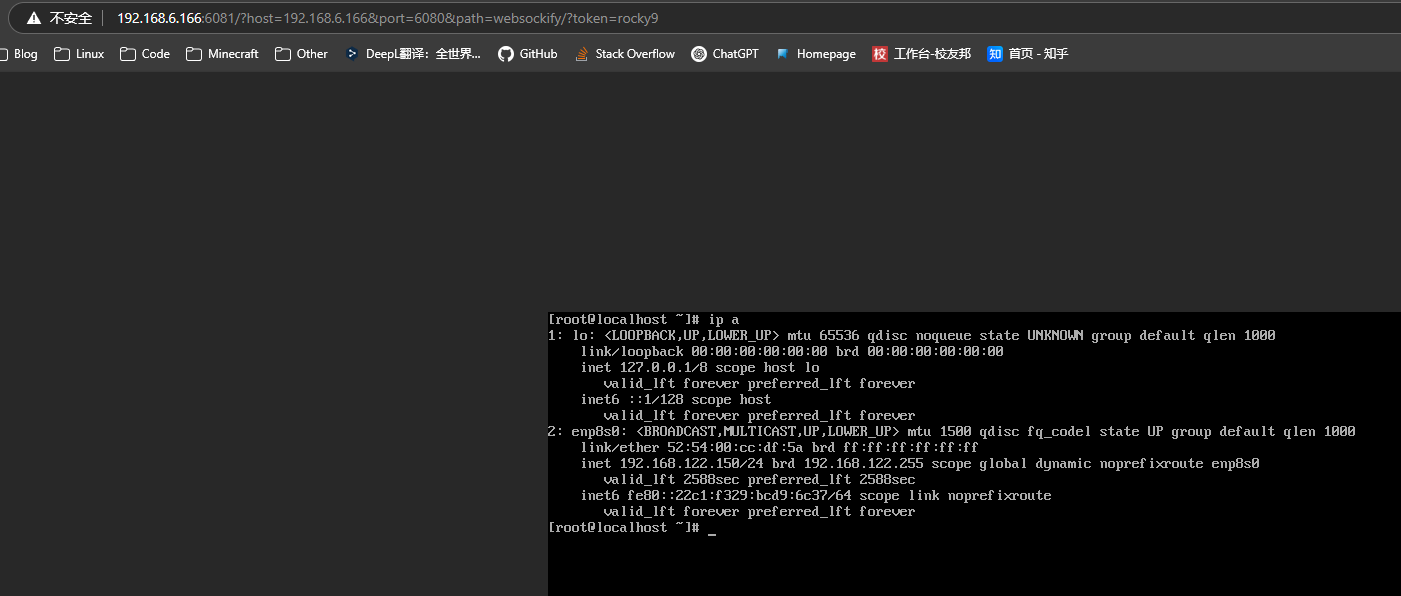Click the 不安全 site info label
Screen dimensions: 1401x596
coord(70,18)
